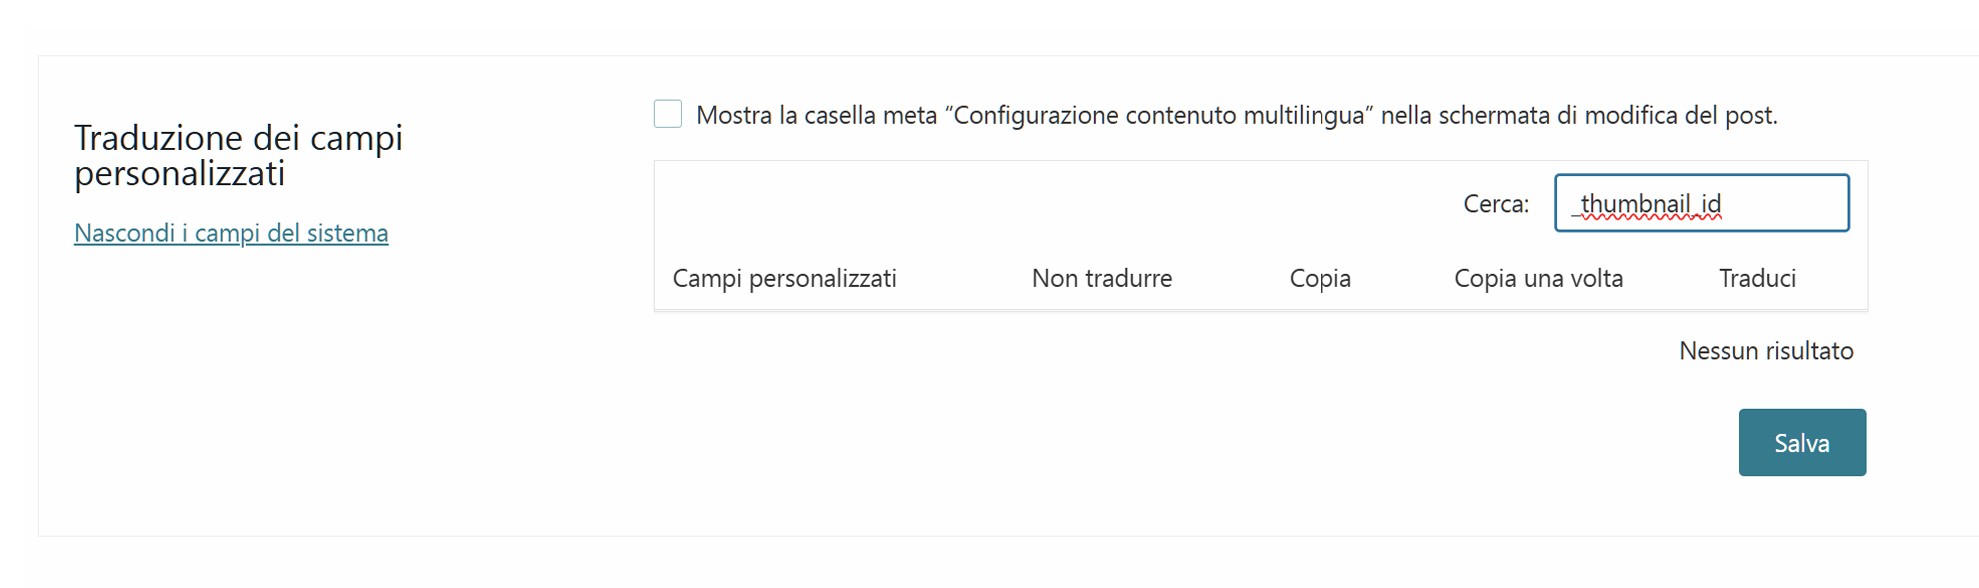This screenshot has height=588, width=1979.
Task: Click the "Nessun risultato" message
Action: 1765,351
